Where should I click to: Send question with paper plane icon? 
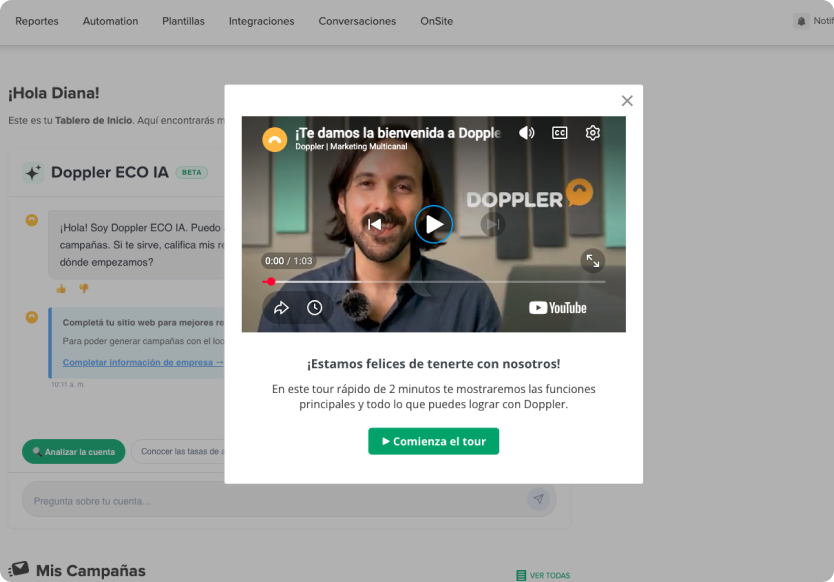538,499
